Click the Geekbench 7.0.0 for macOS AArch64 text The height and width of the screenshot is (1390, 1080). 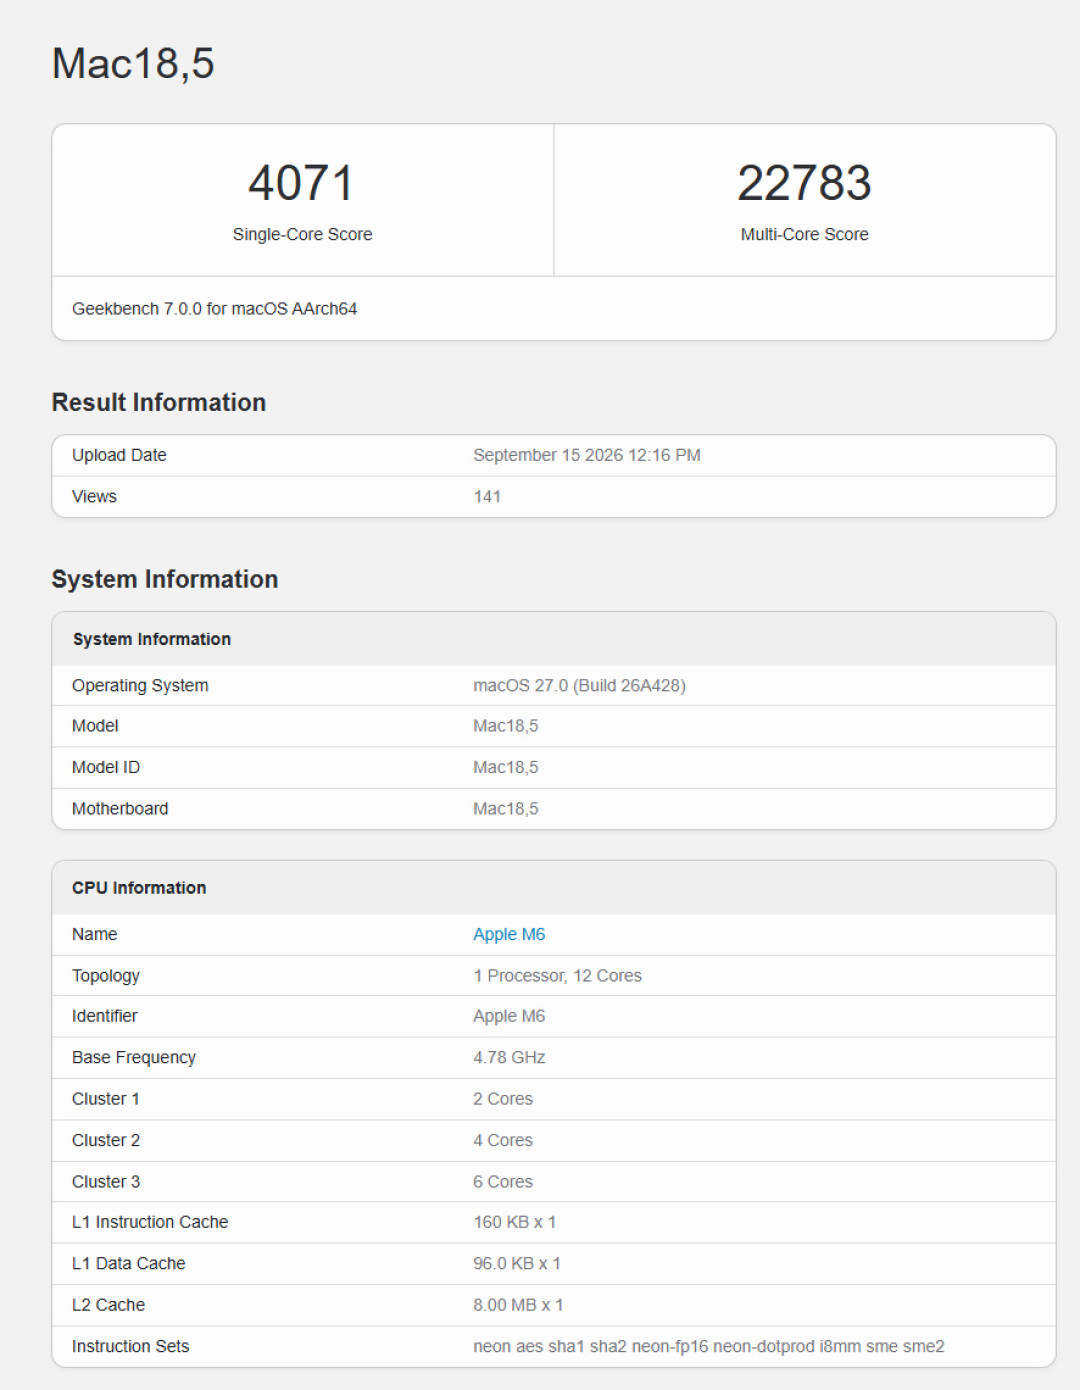[214, 309]
